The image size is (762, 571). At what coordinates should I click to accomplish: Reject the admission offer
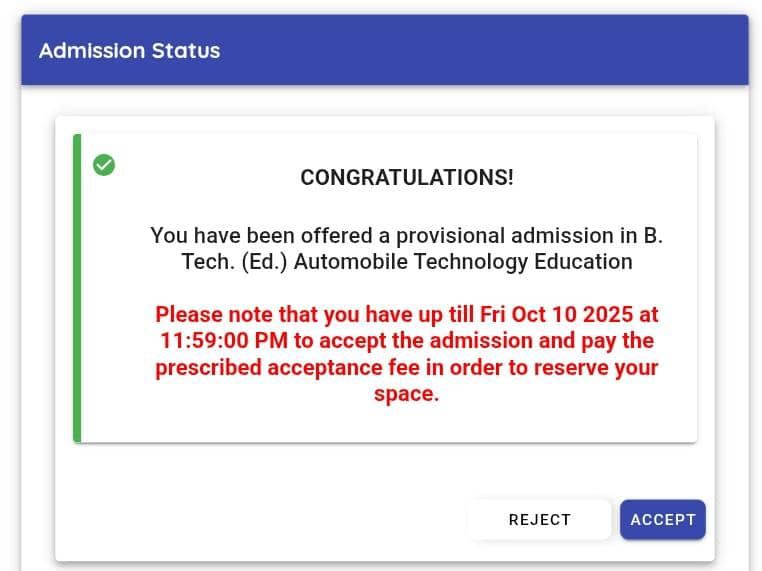tap(539, 520)
